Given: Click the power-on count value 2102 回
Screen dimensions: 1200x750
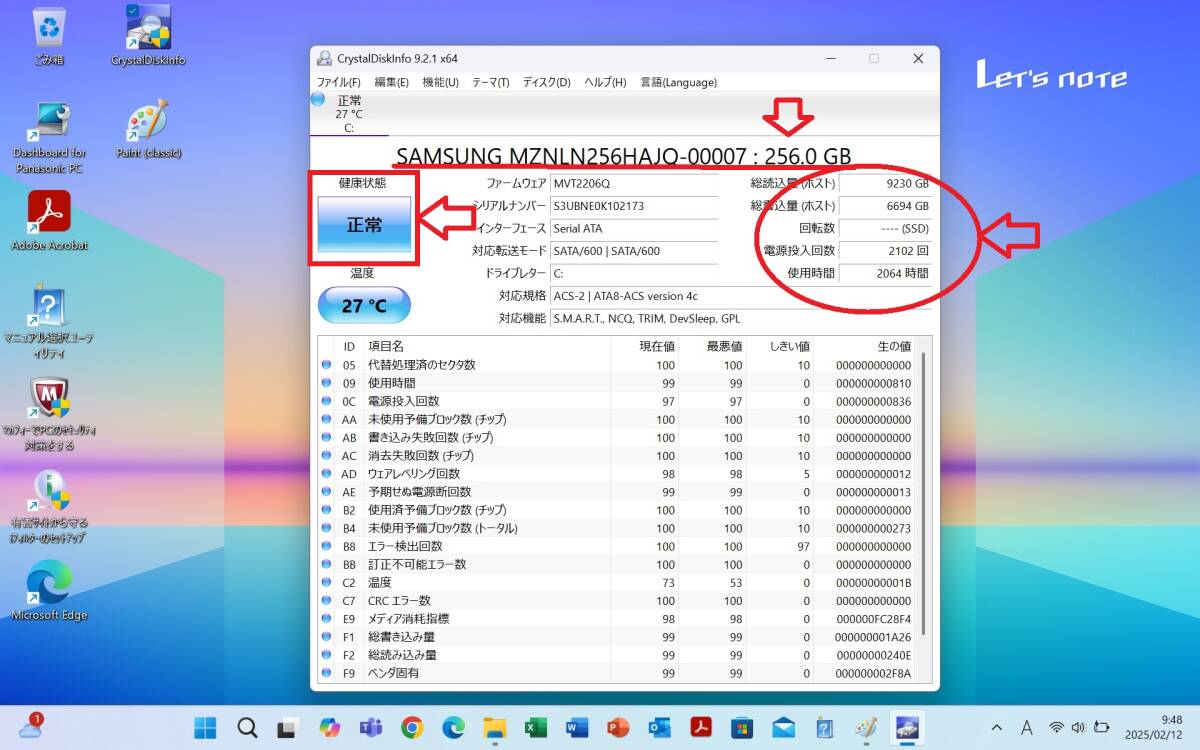Looking at the screenshot, I should pos(886,251).
